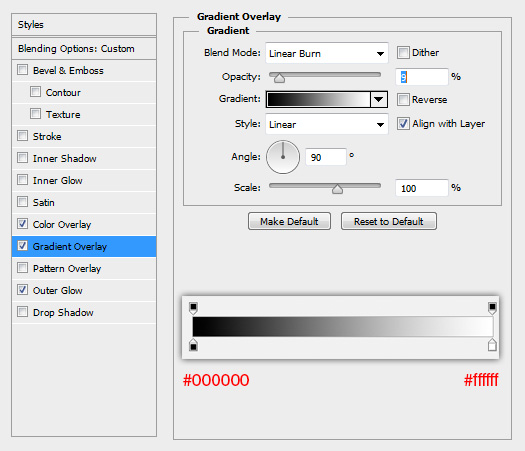This screenshot has height=451, width=525.
Task: Open the Color Overlay settings
Action: pos(84,224)
